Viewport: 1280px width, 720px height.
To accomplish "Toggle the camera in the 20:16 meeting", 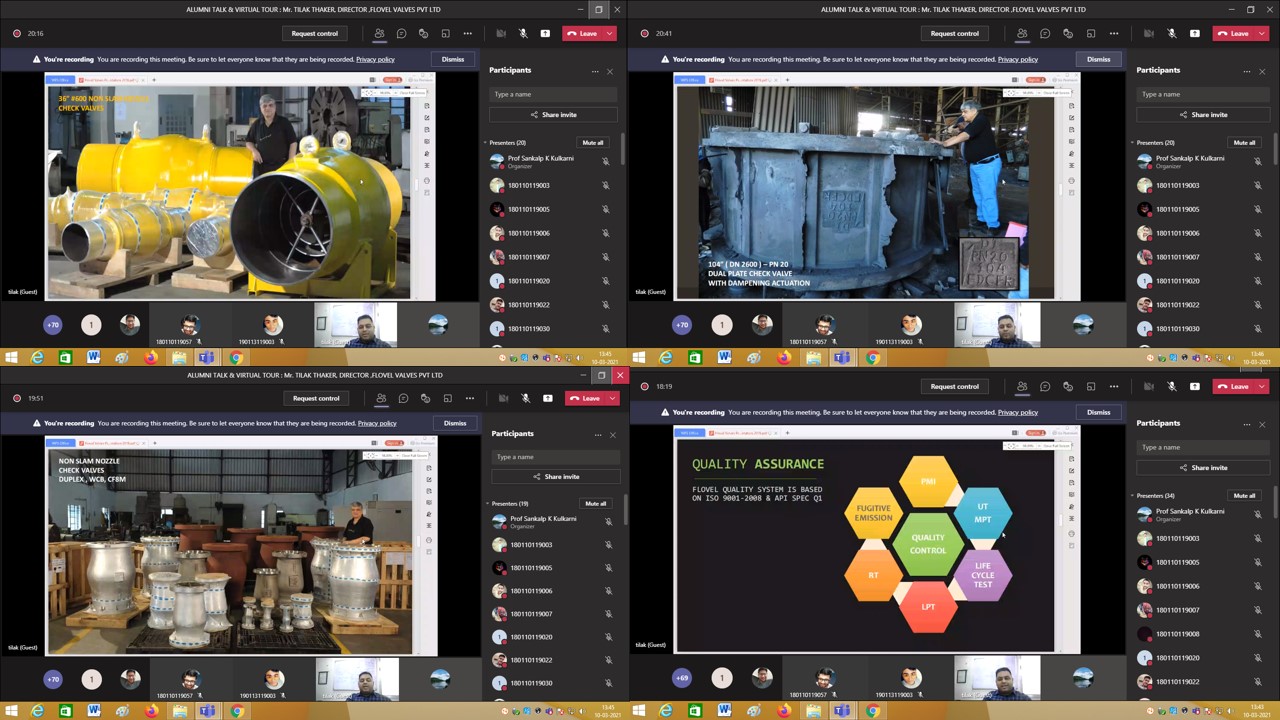I will [x=501, y=33].
